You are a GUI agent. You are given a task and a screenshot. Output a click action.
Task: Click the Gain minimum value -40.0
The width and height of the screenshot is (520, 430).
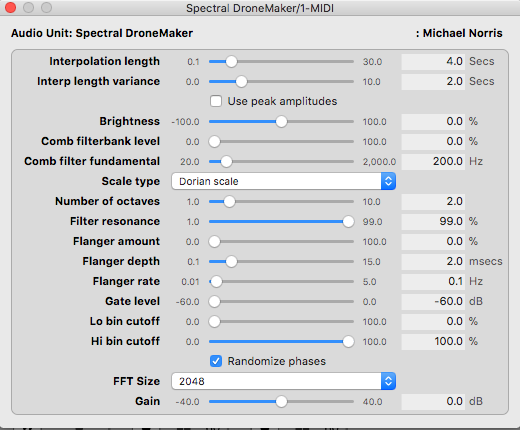point(187,402)
